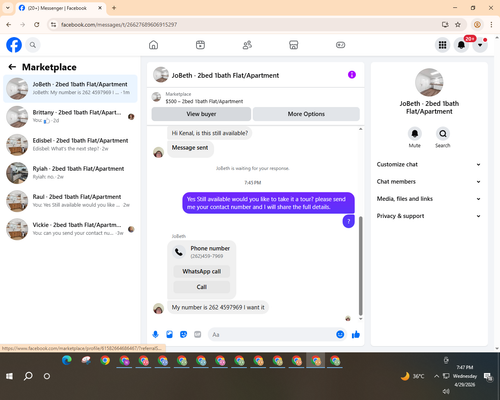Viewport: 500px width, 400px height.
Task: Open the Gaming controller icon
Action: [340, 45]
